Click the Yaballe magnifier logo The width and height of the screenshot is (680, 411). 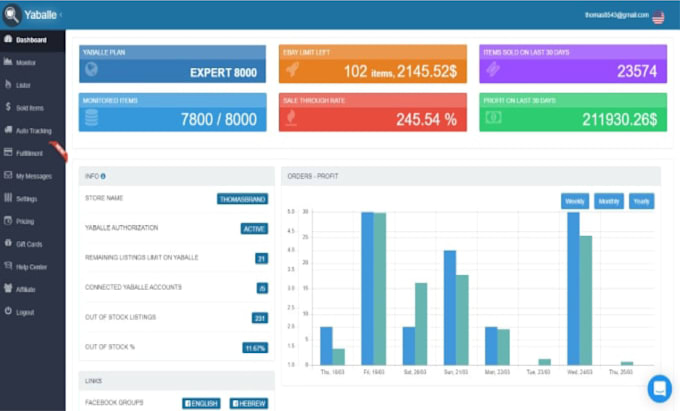tap(12, 14)
